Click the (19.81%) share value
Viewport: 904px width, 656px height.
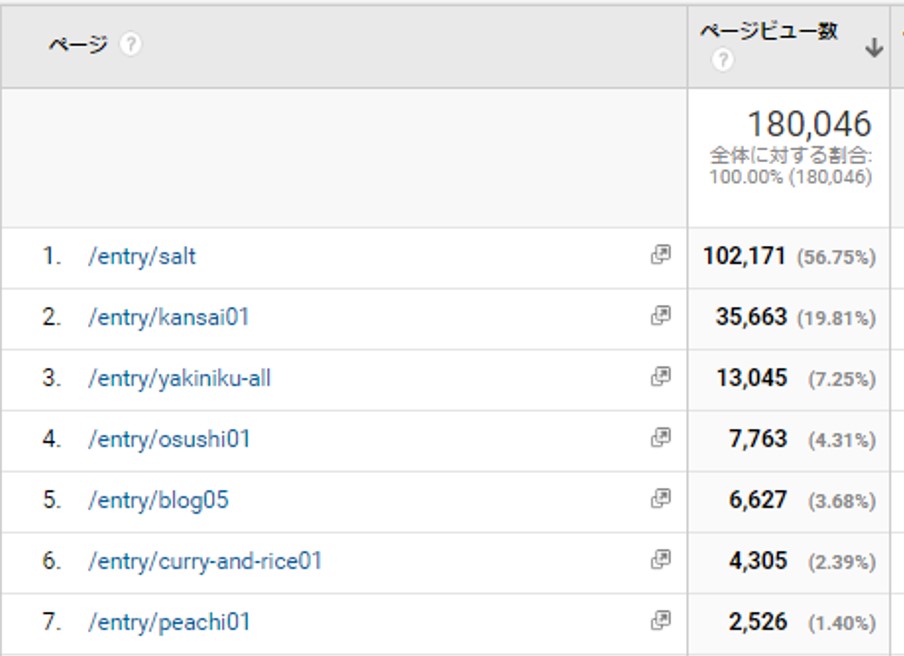click(837, 318)
